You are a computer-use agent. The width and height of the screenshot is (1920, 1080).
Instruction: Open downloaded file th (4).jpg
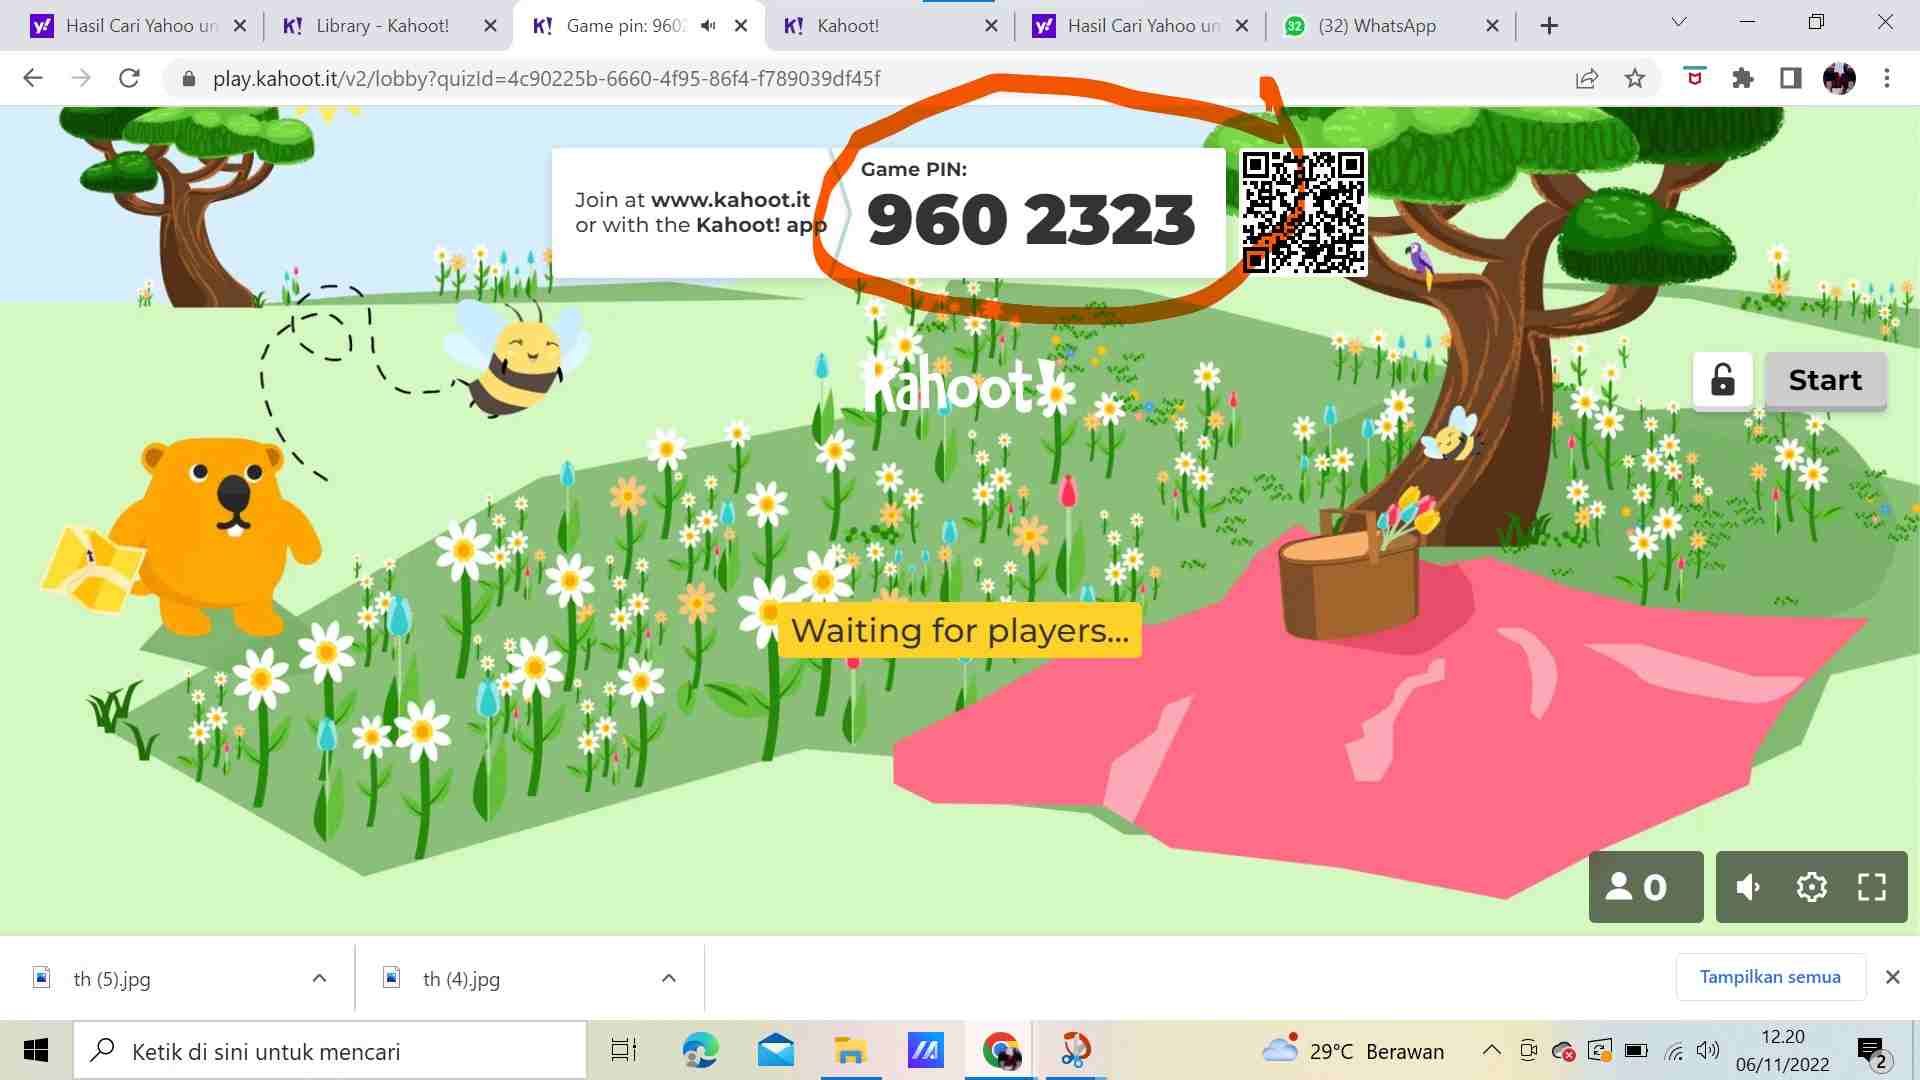(461, 979)
